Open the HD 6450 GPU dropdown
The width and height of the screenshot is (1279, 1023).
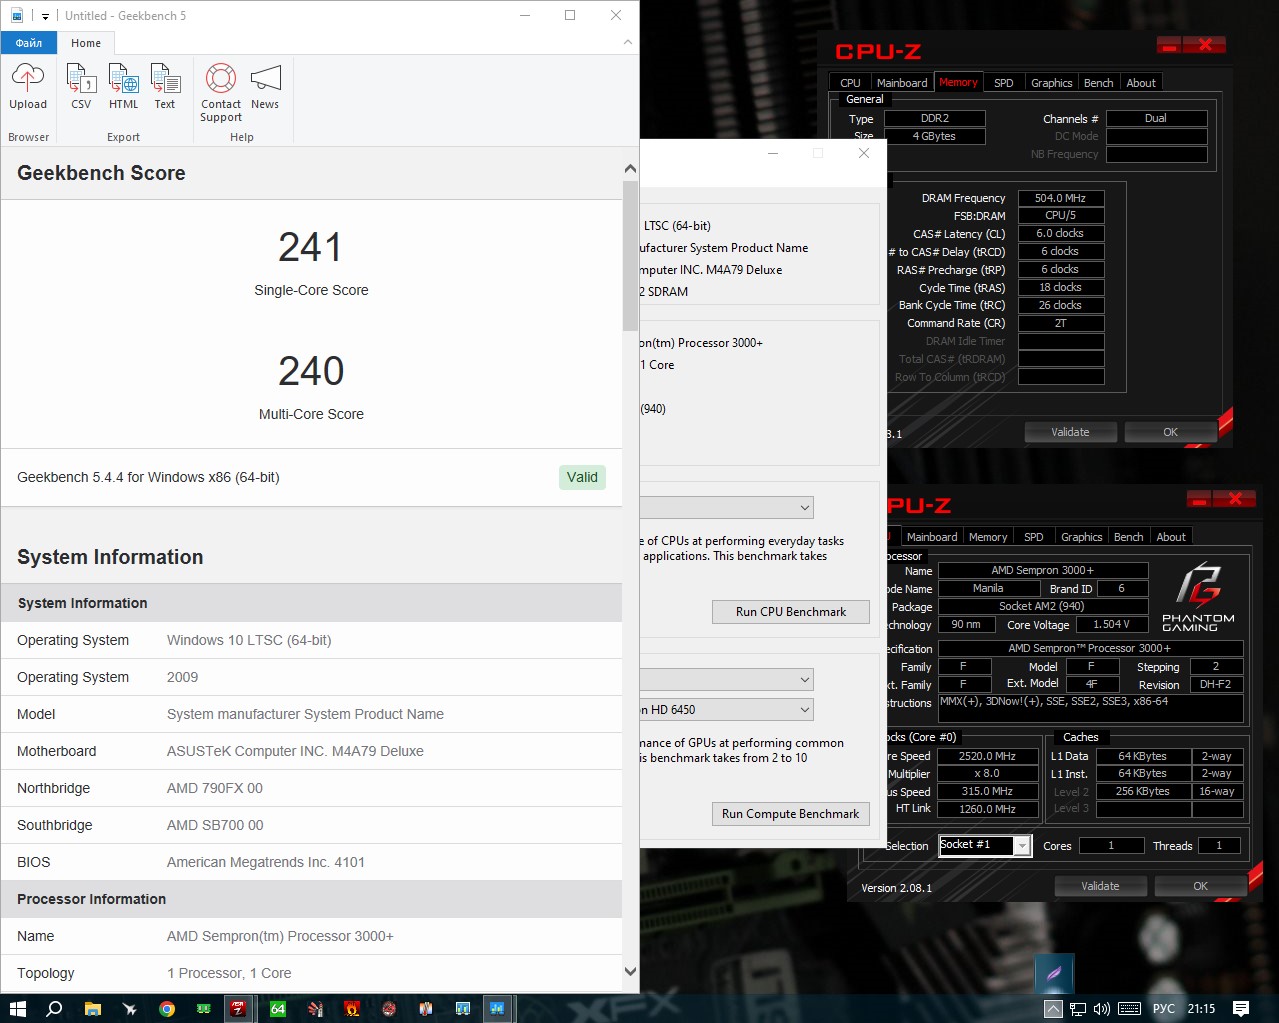(x=727, y=709)
